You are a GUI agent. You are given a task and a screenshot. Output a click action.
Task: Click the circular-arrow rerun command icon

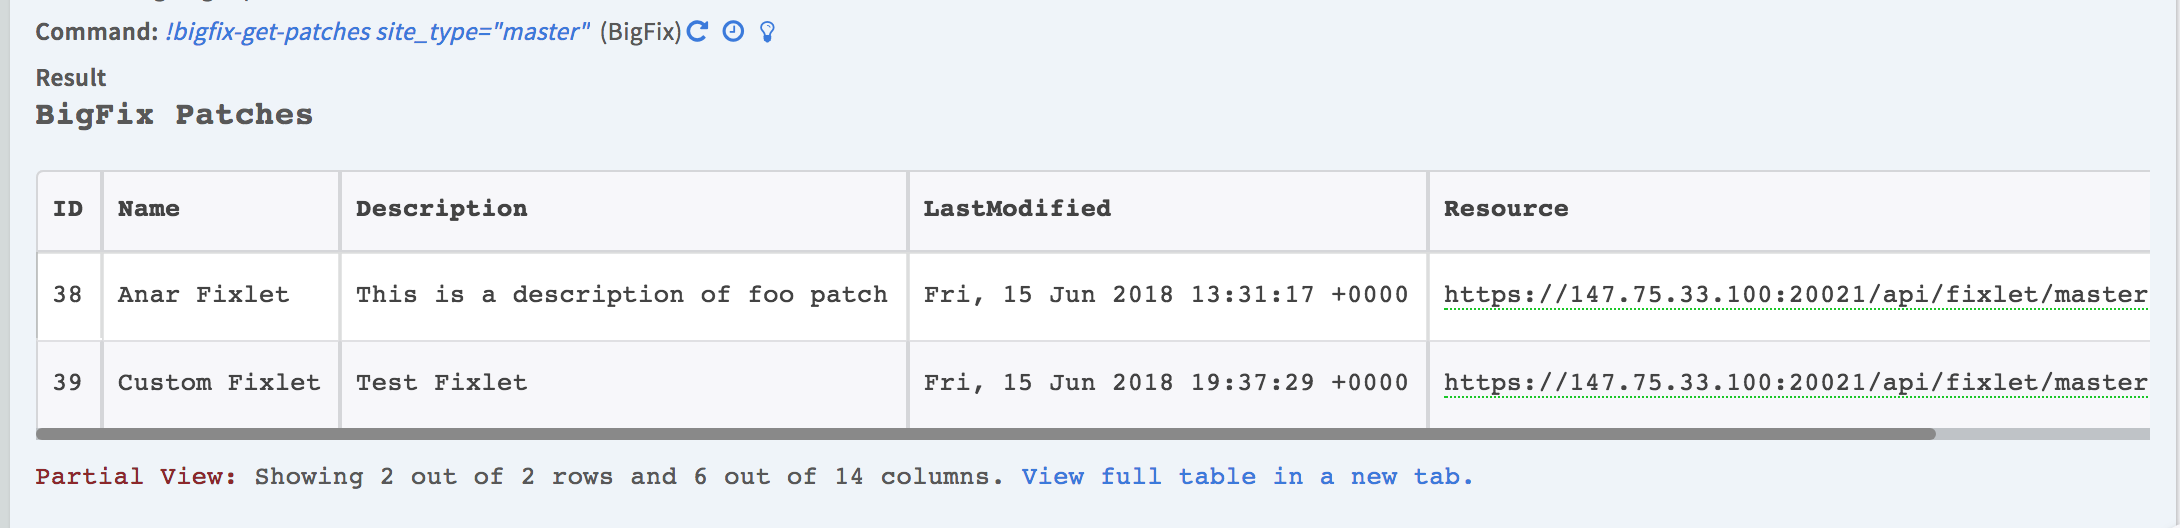tap(698, 31)
